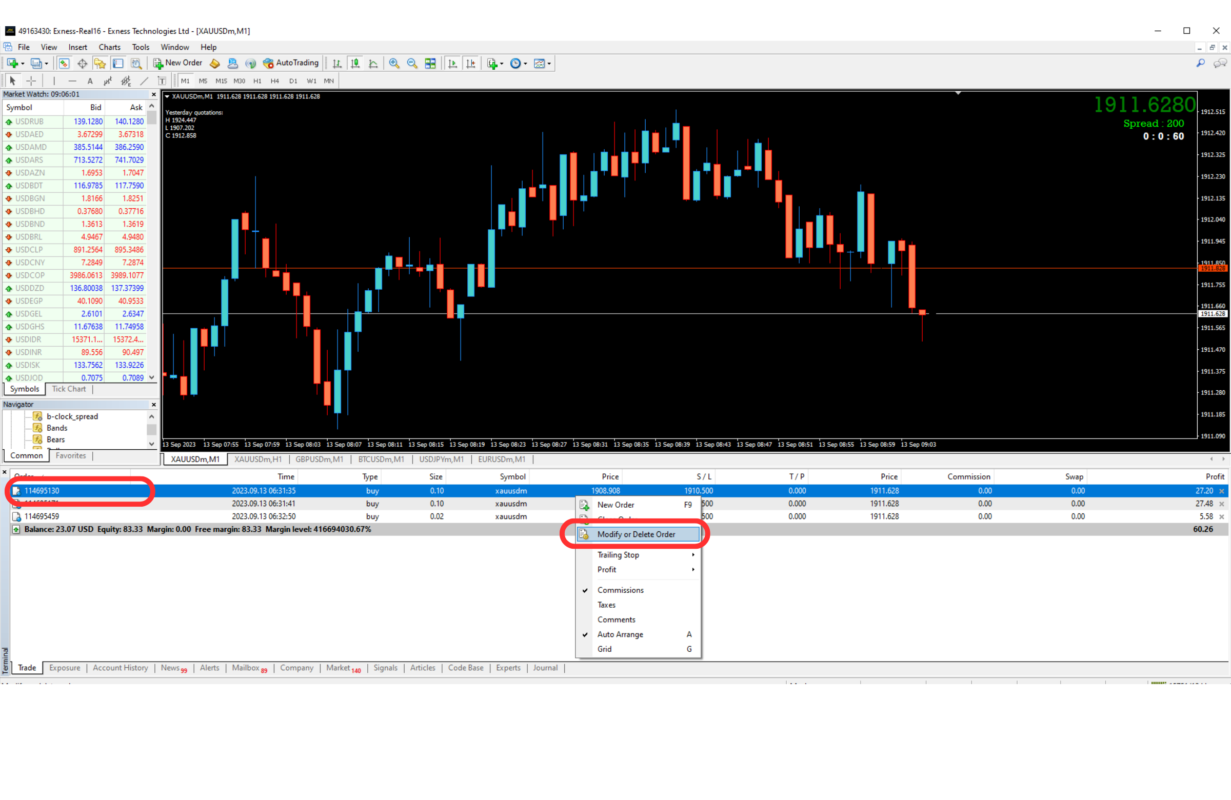Toggle chart auto scroll button
This screenshot has width=1231, height=800.
[x=453, y=63]
